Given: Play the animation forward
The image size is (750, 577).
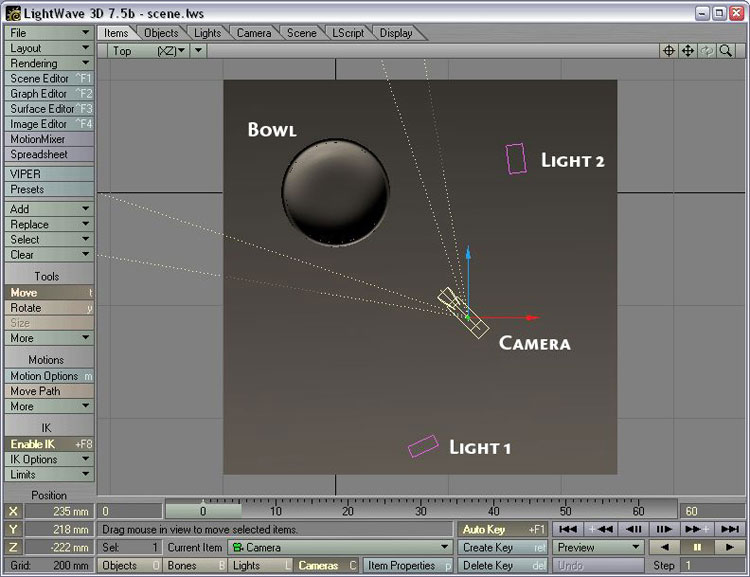Looking at the screenshot, I should [x=730, y=548].
